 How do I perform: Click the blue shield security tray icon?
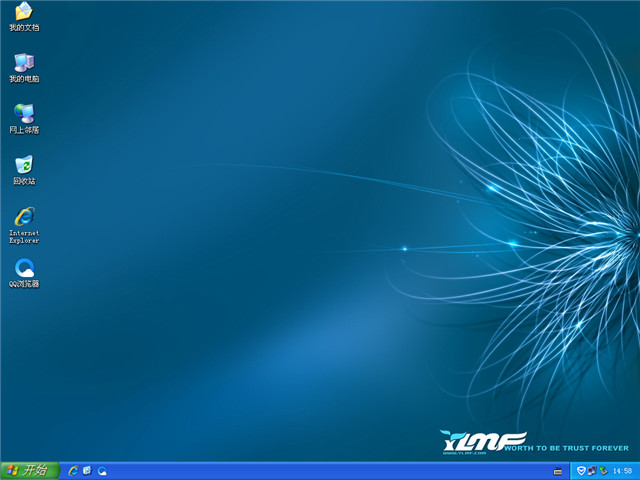point(581,470)
